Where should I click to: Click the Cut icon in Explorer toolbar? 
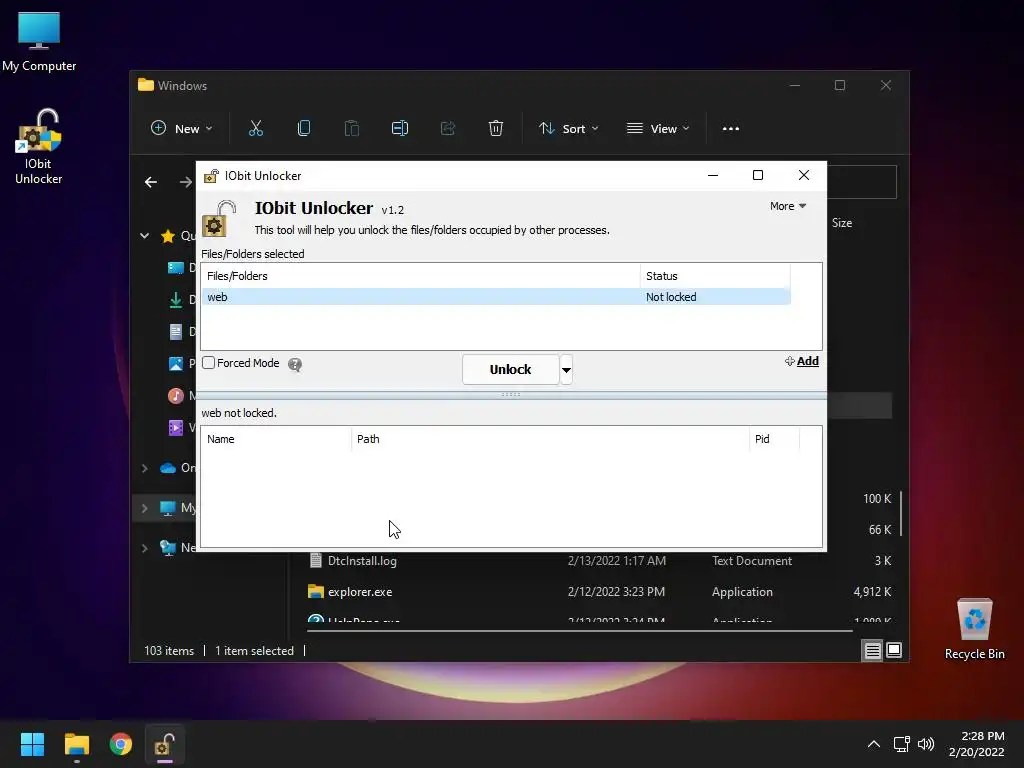255,129
